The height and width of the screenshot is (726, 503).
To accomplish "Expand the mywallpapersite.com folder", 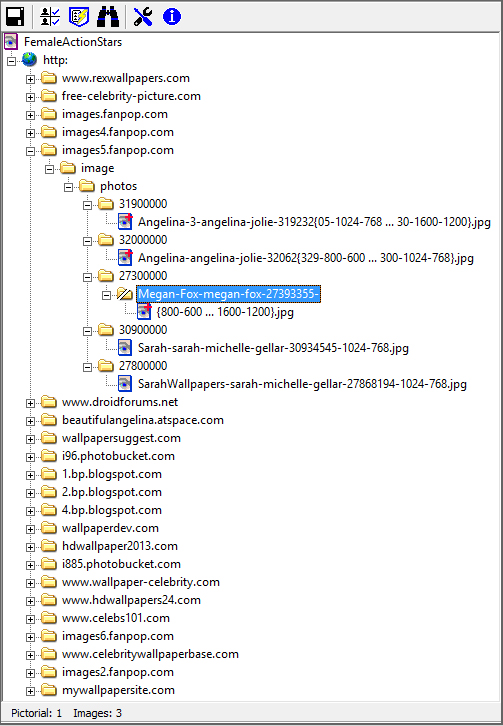I will [30, 691].
